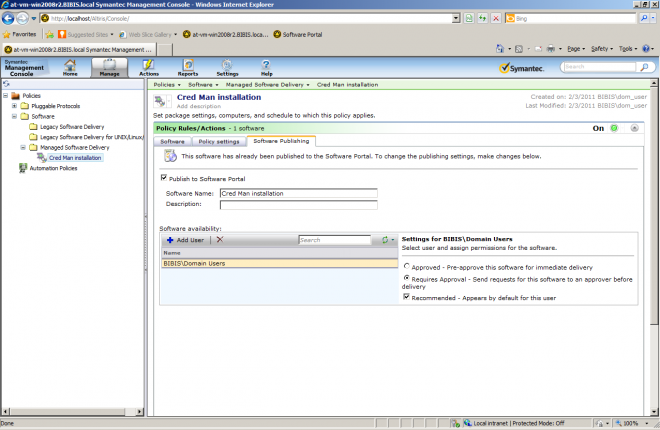660x430 pixels.
Task: Click the IE Feeds icon
Action: [519, 49]
